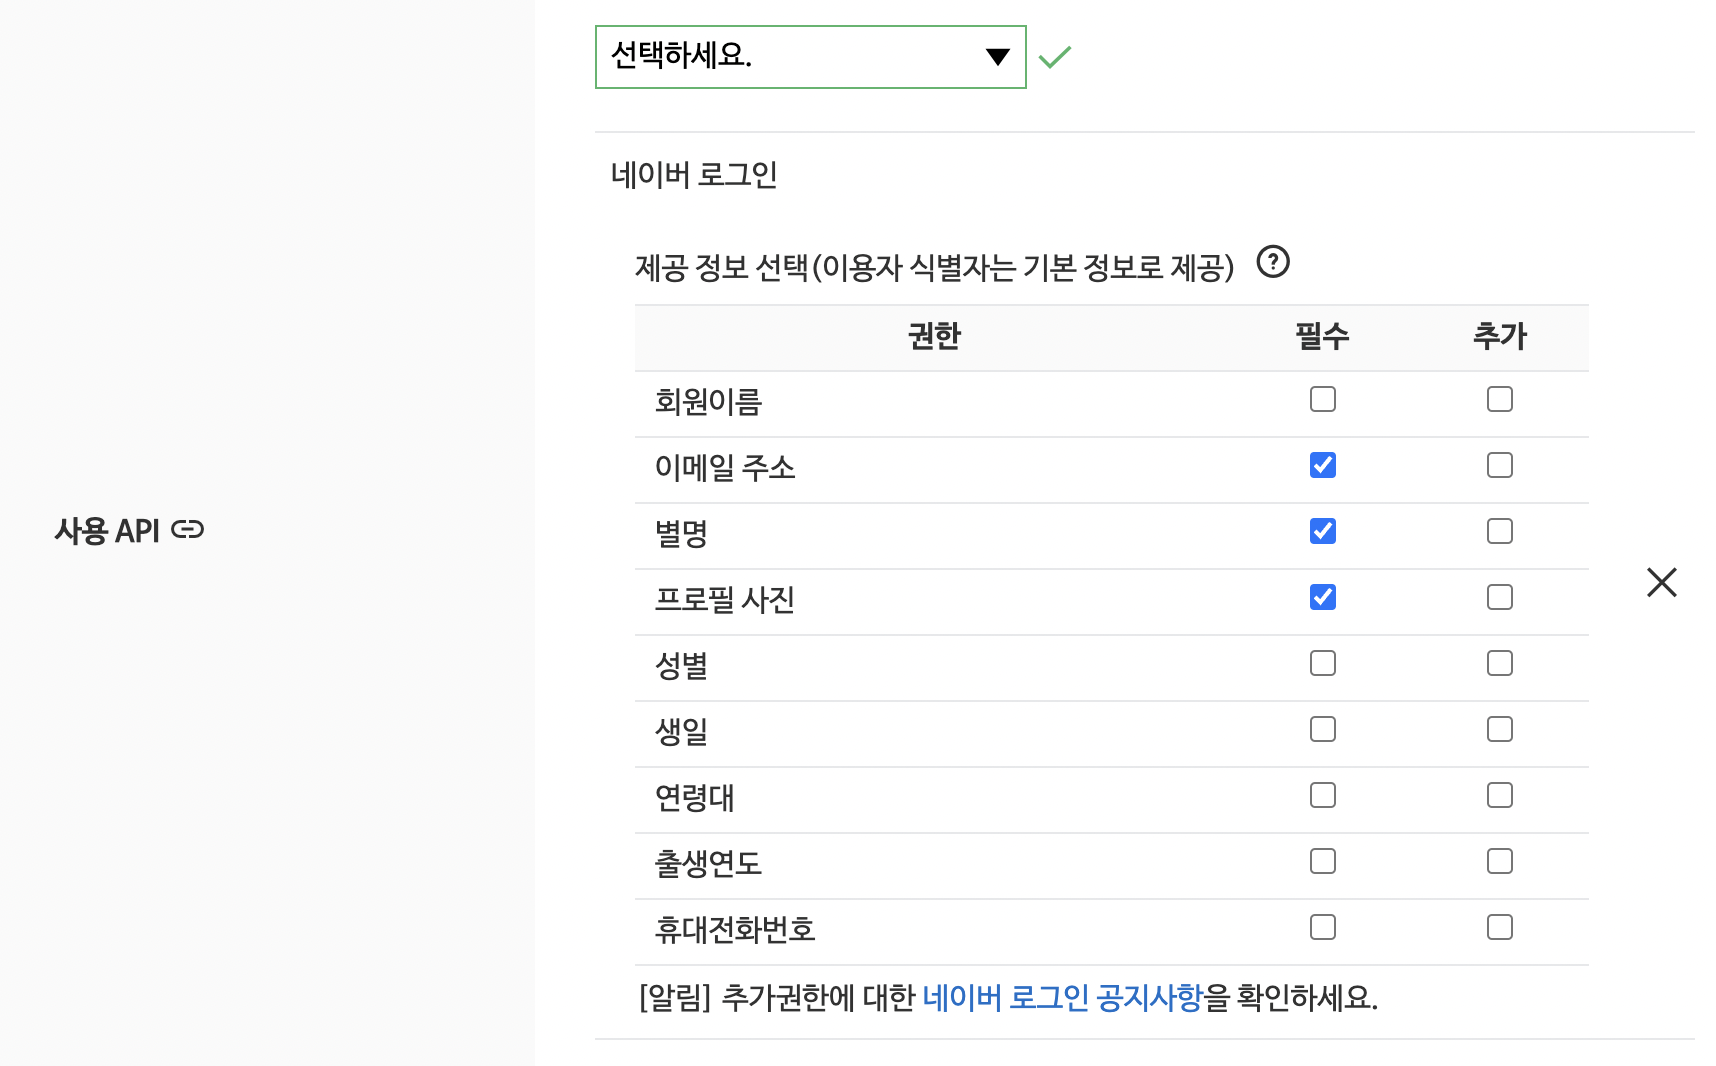Screen dimensions: 1716x1066
Task: Uncheck 필수 for 이메일 주소
Action: tap(1323, 465)
